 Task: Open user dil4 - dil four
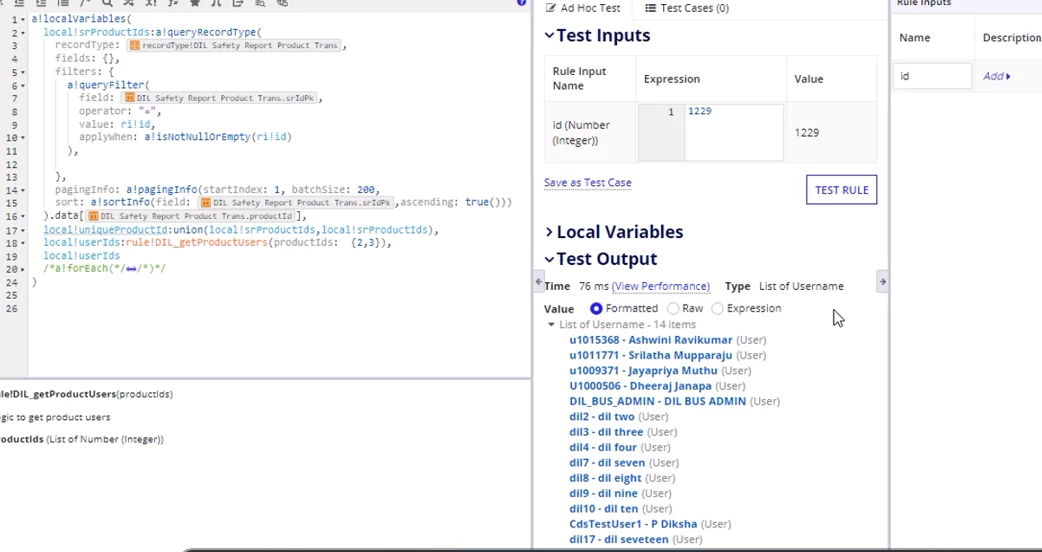coord(603,447)
